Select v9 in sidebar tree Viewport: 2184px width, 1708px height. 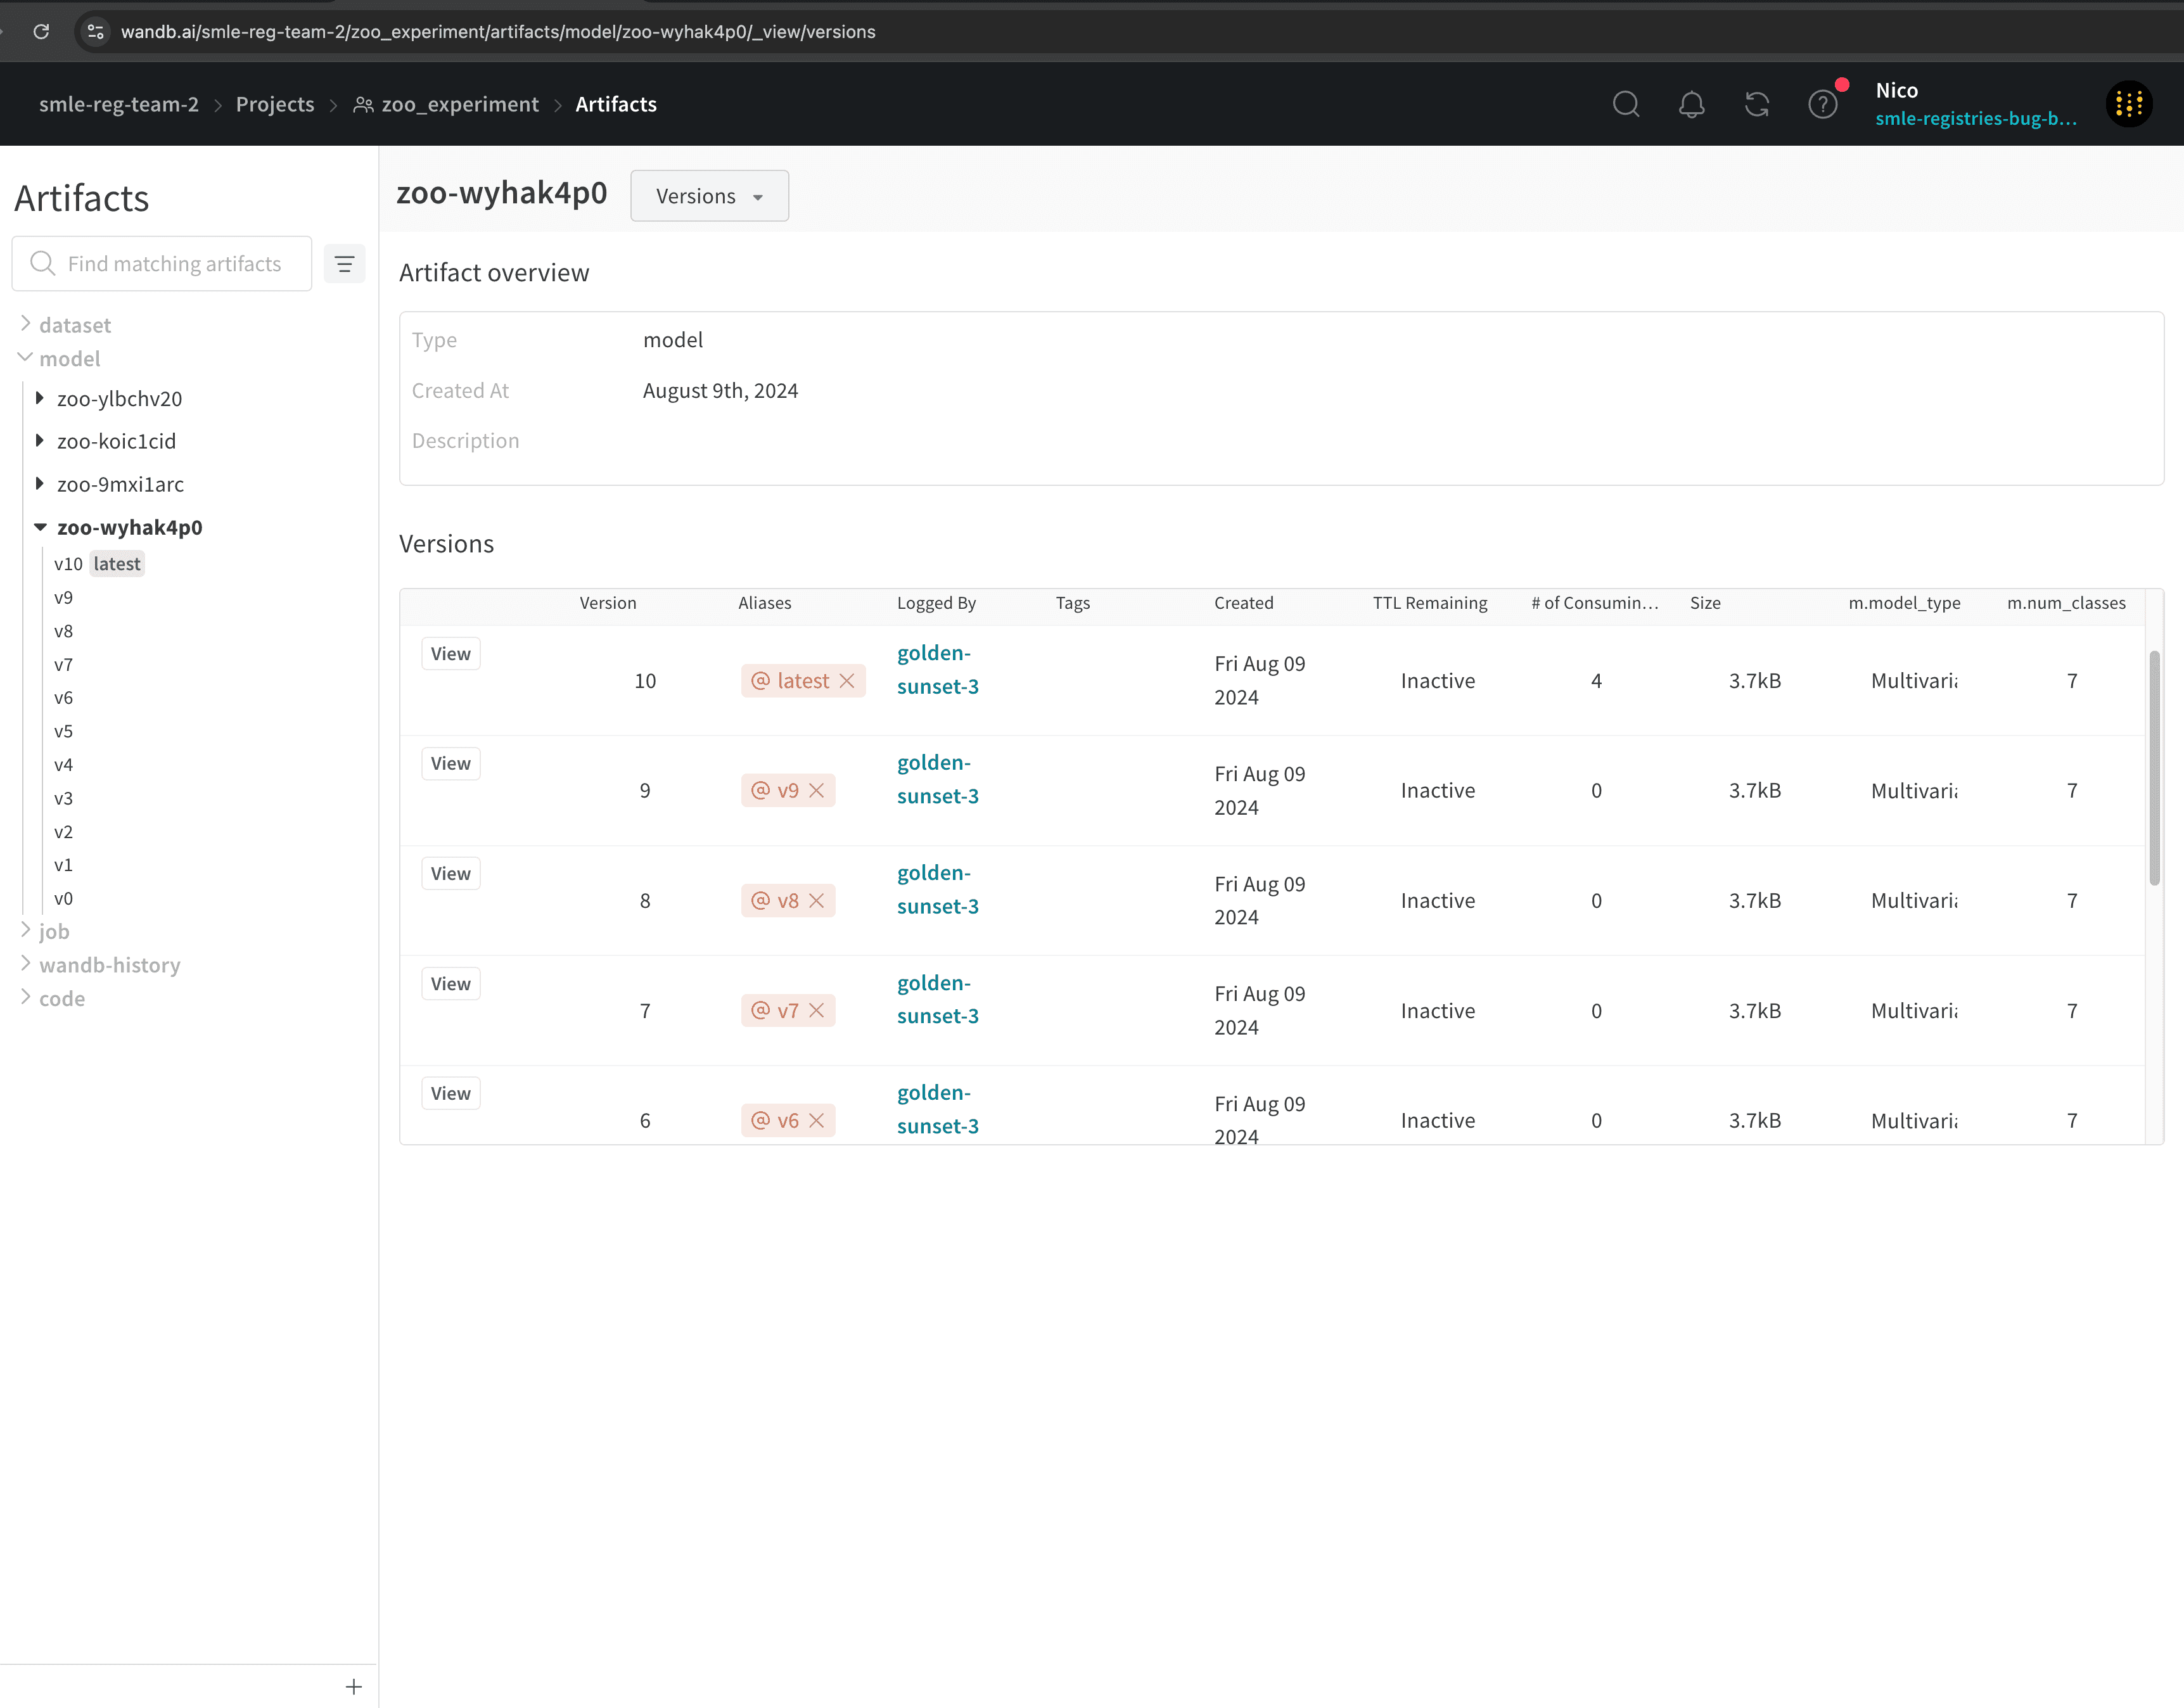(x=64, y=598)
